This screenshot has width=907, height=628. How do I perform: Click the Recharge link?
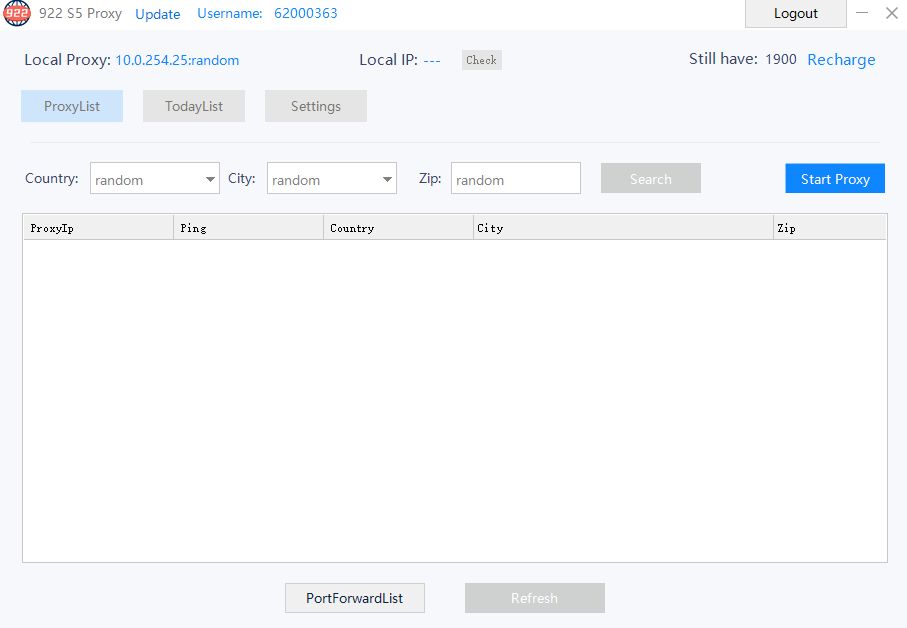[841, 60]
